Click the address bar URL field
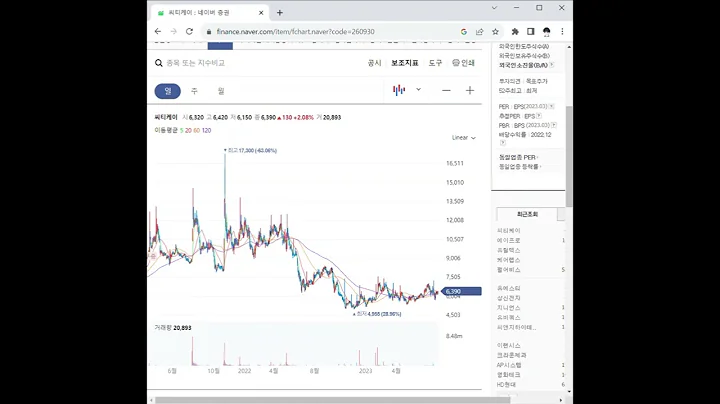Screen dimensions: 720x404 click(331, 32)
